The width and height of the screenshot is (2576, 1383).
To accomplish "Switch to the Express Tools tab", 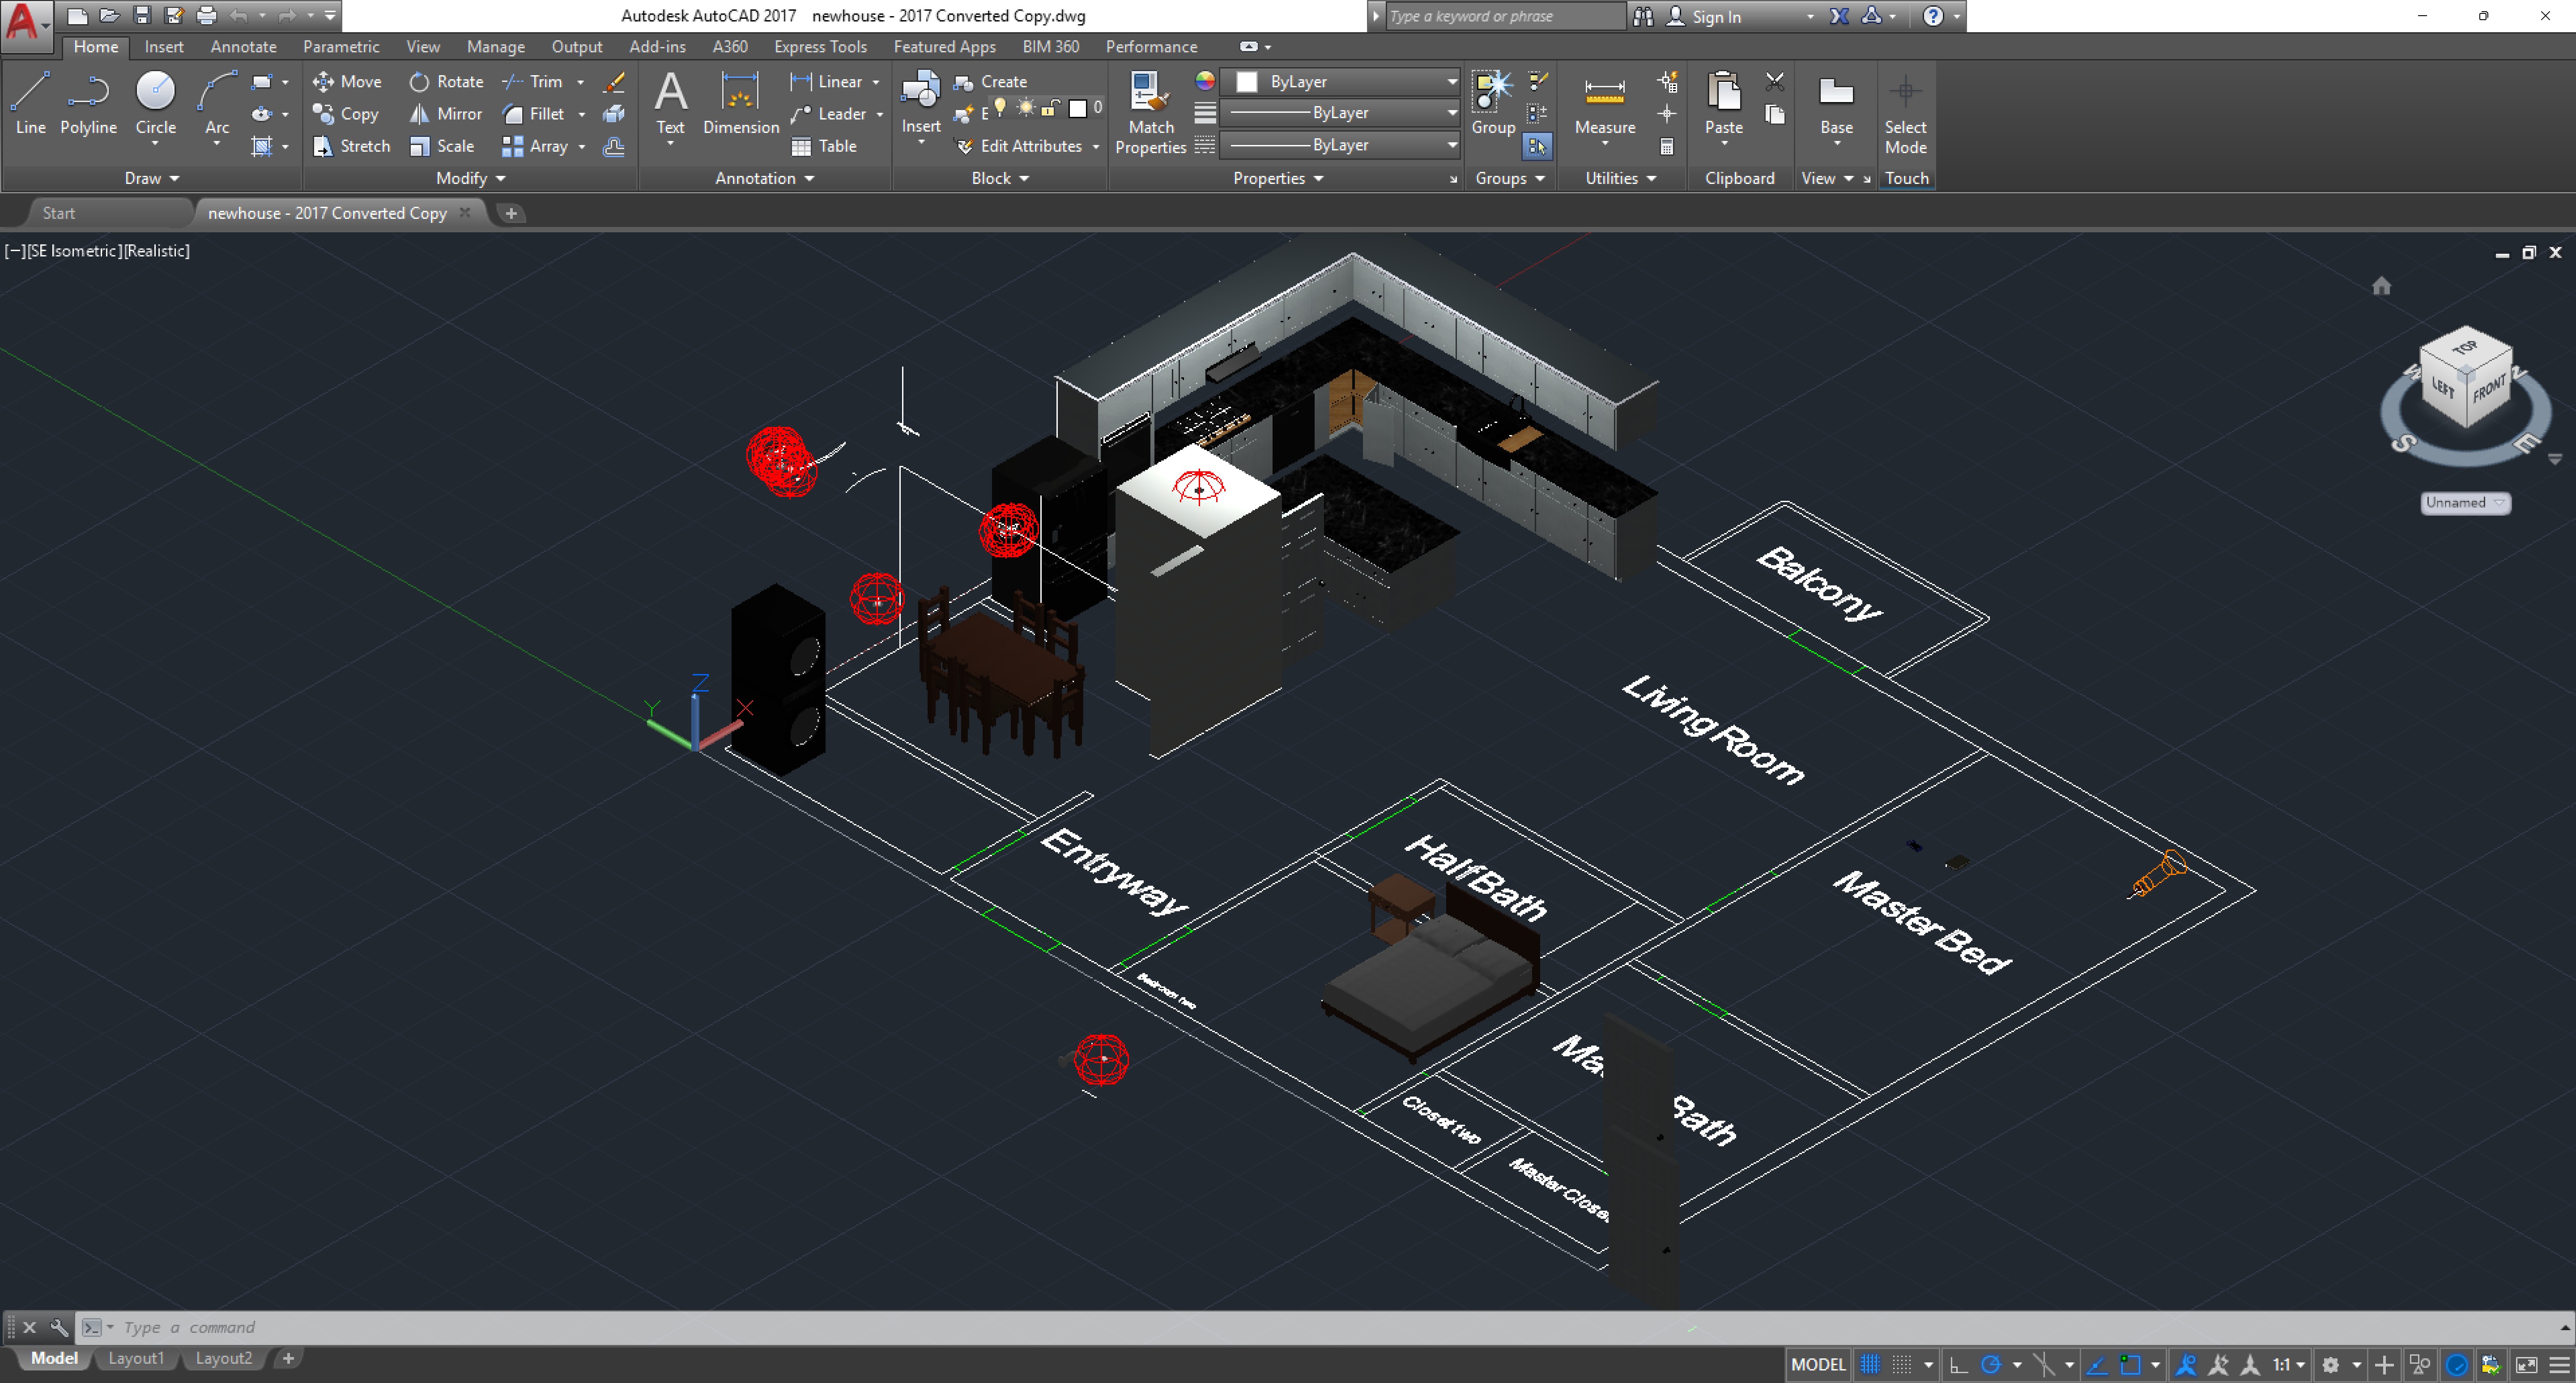I will coord(820,46).
